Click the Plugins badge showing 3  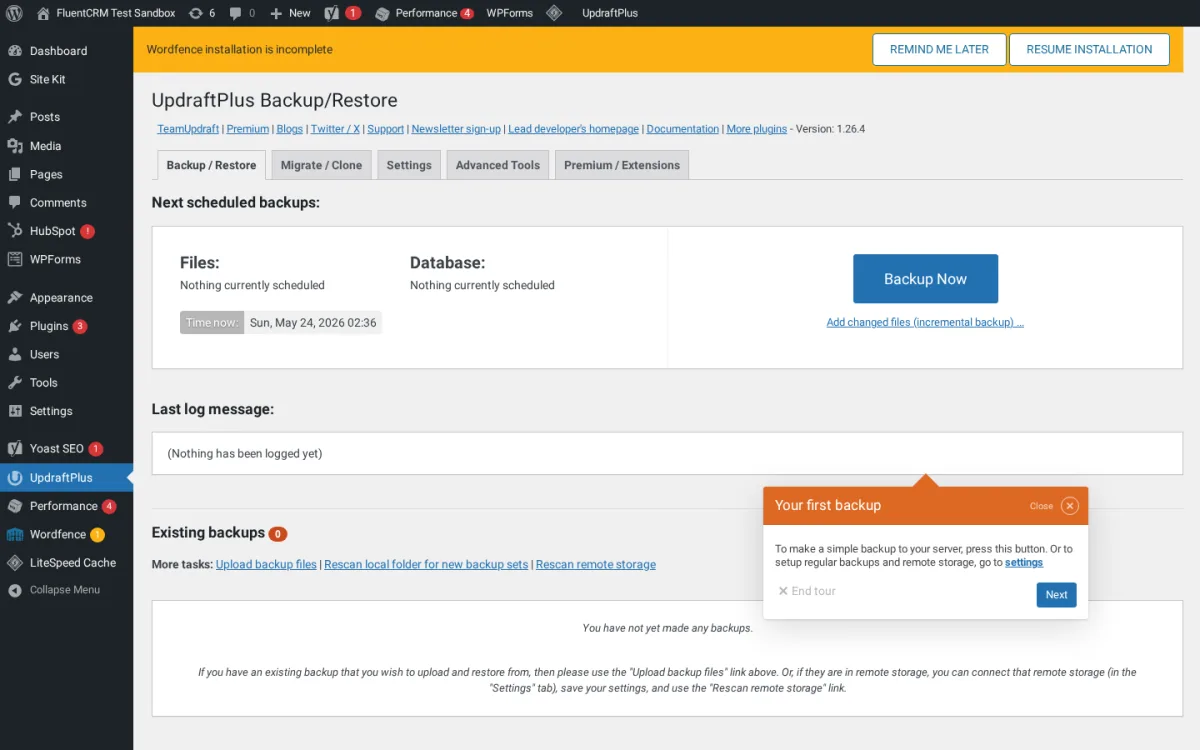coord(80,326)
